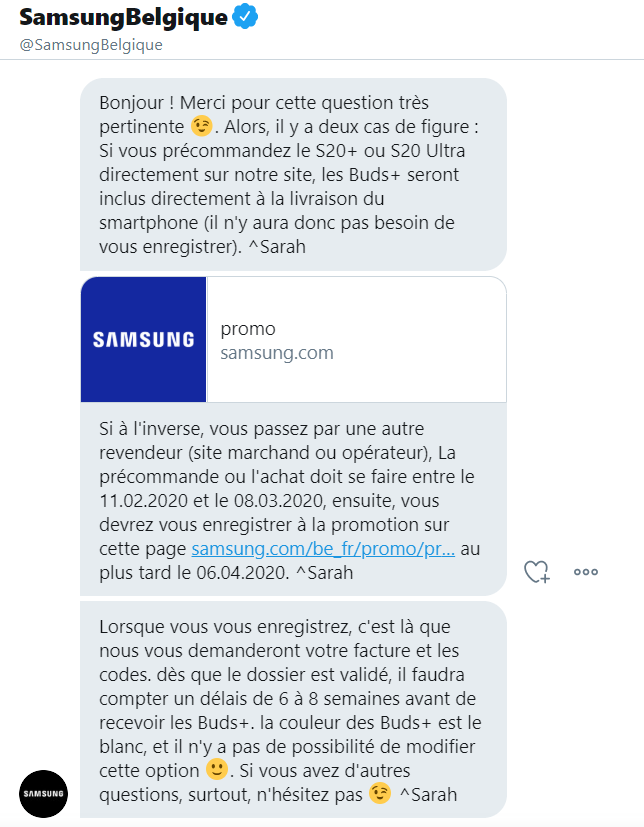
Task: Click the 'promo' card title text
Action: pyautogui.click(x=248, y=329)
